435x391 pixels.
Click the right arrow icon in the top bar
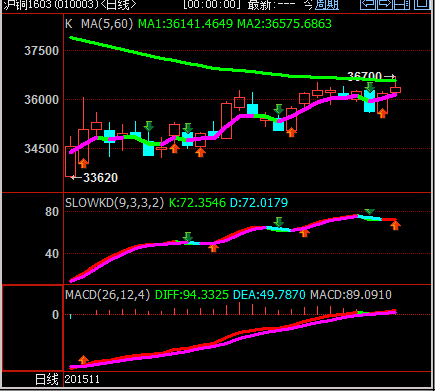385,4
